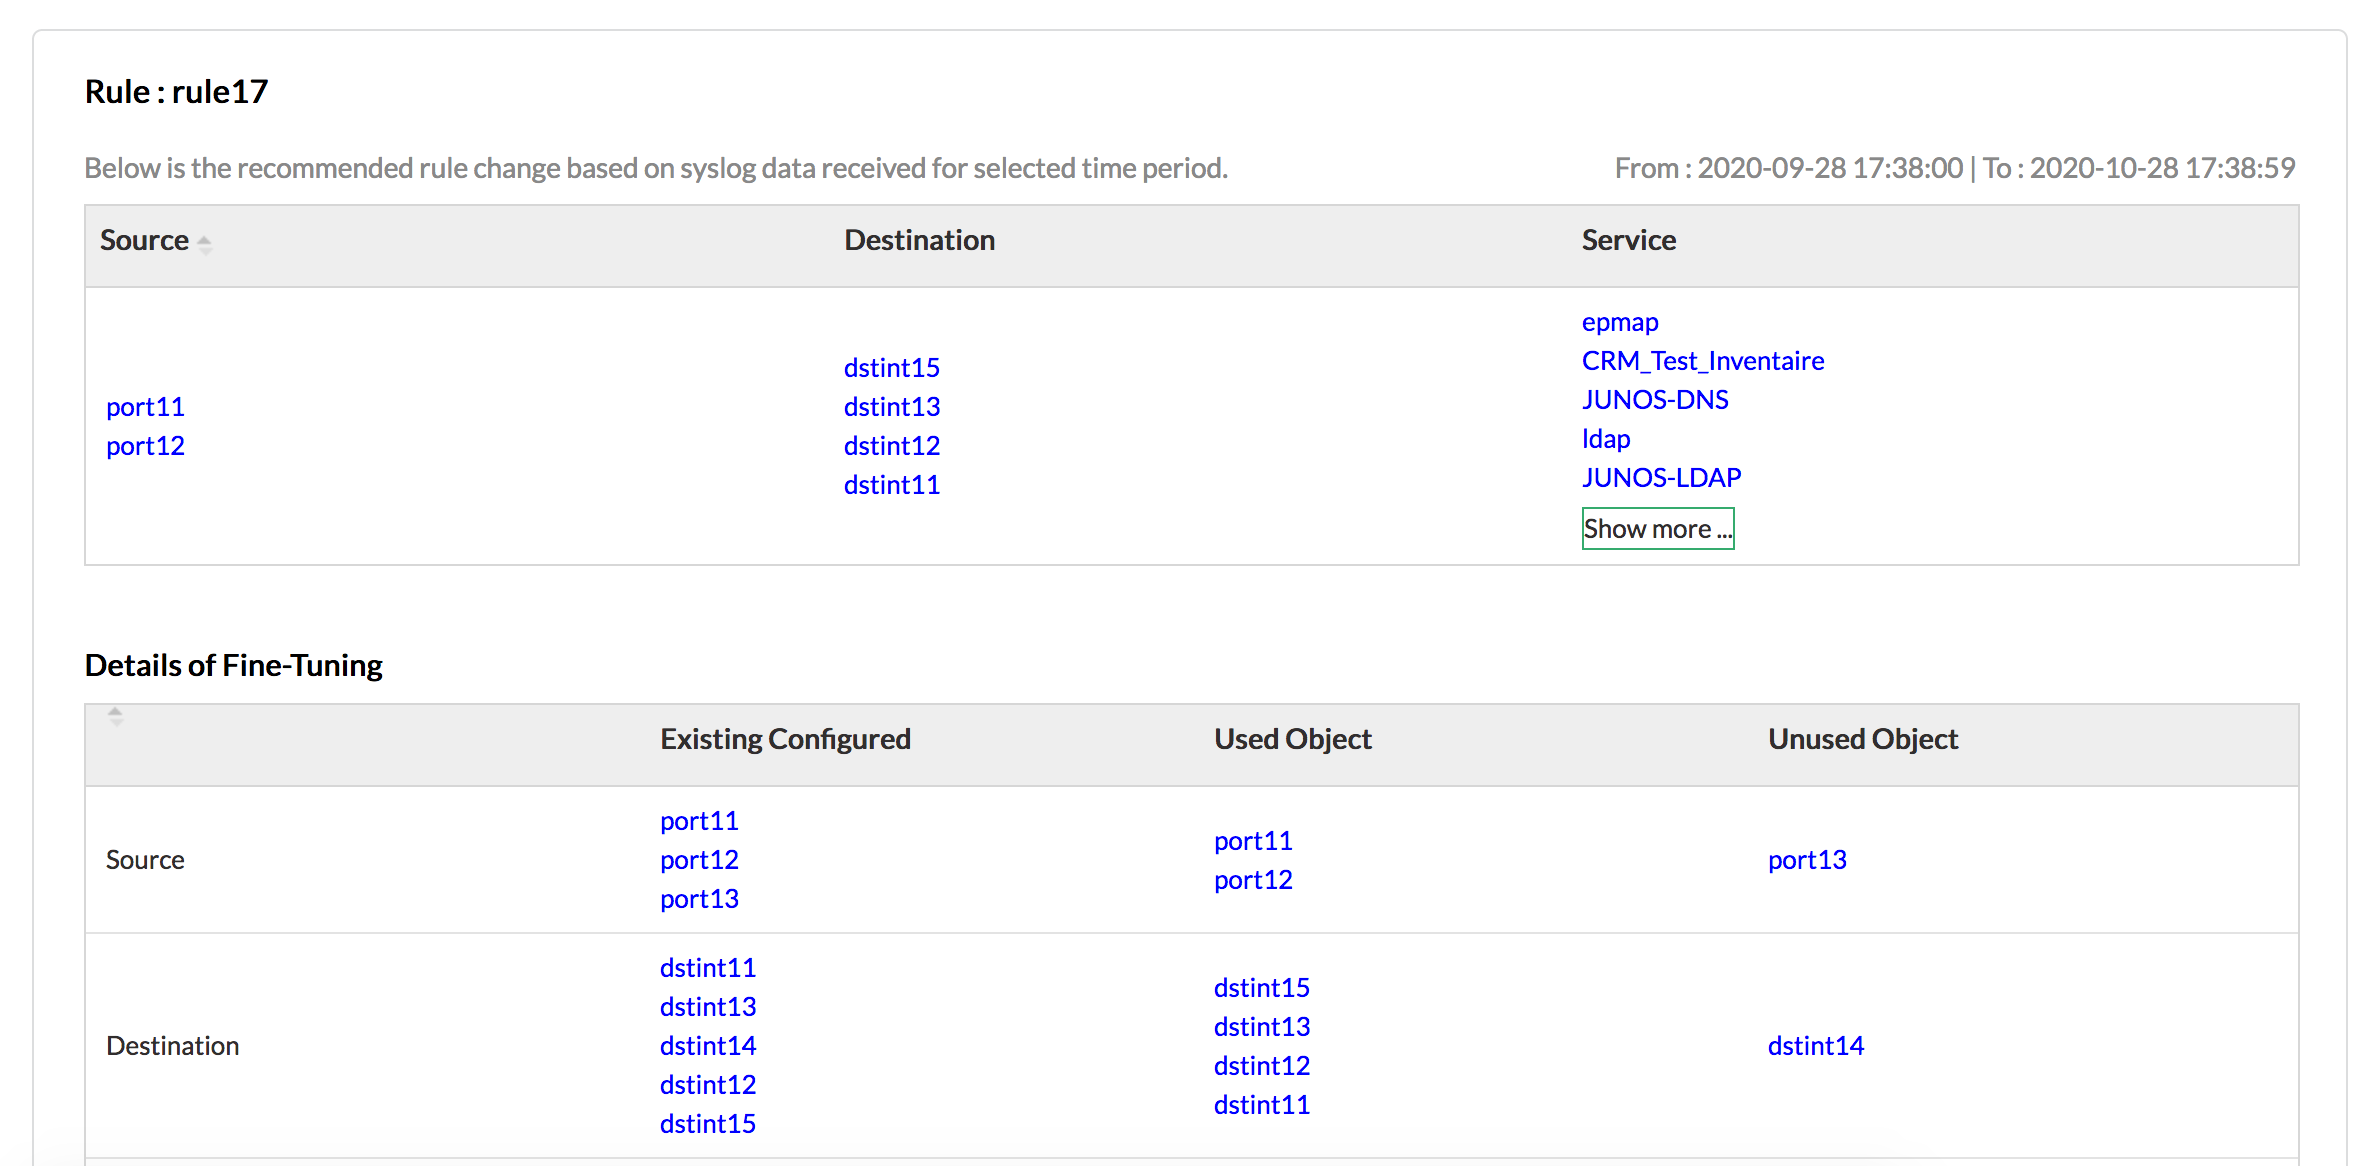Open the ldap service link
Screen dimensions: 2380x1166
tap(1605, 439)
